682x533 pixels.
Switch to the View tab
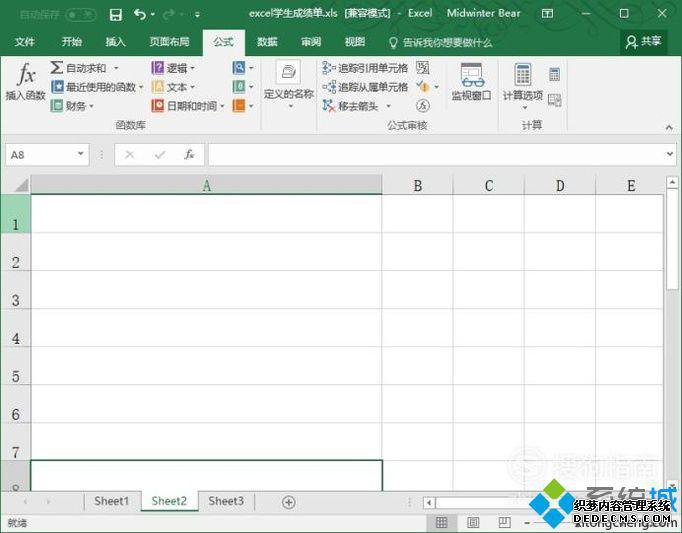click(x=355, y=42)
